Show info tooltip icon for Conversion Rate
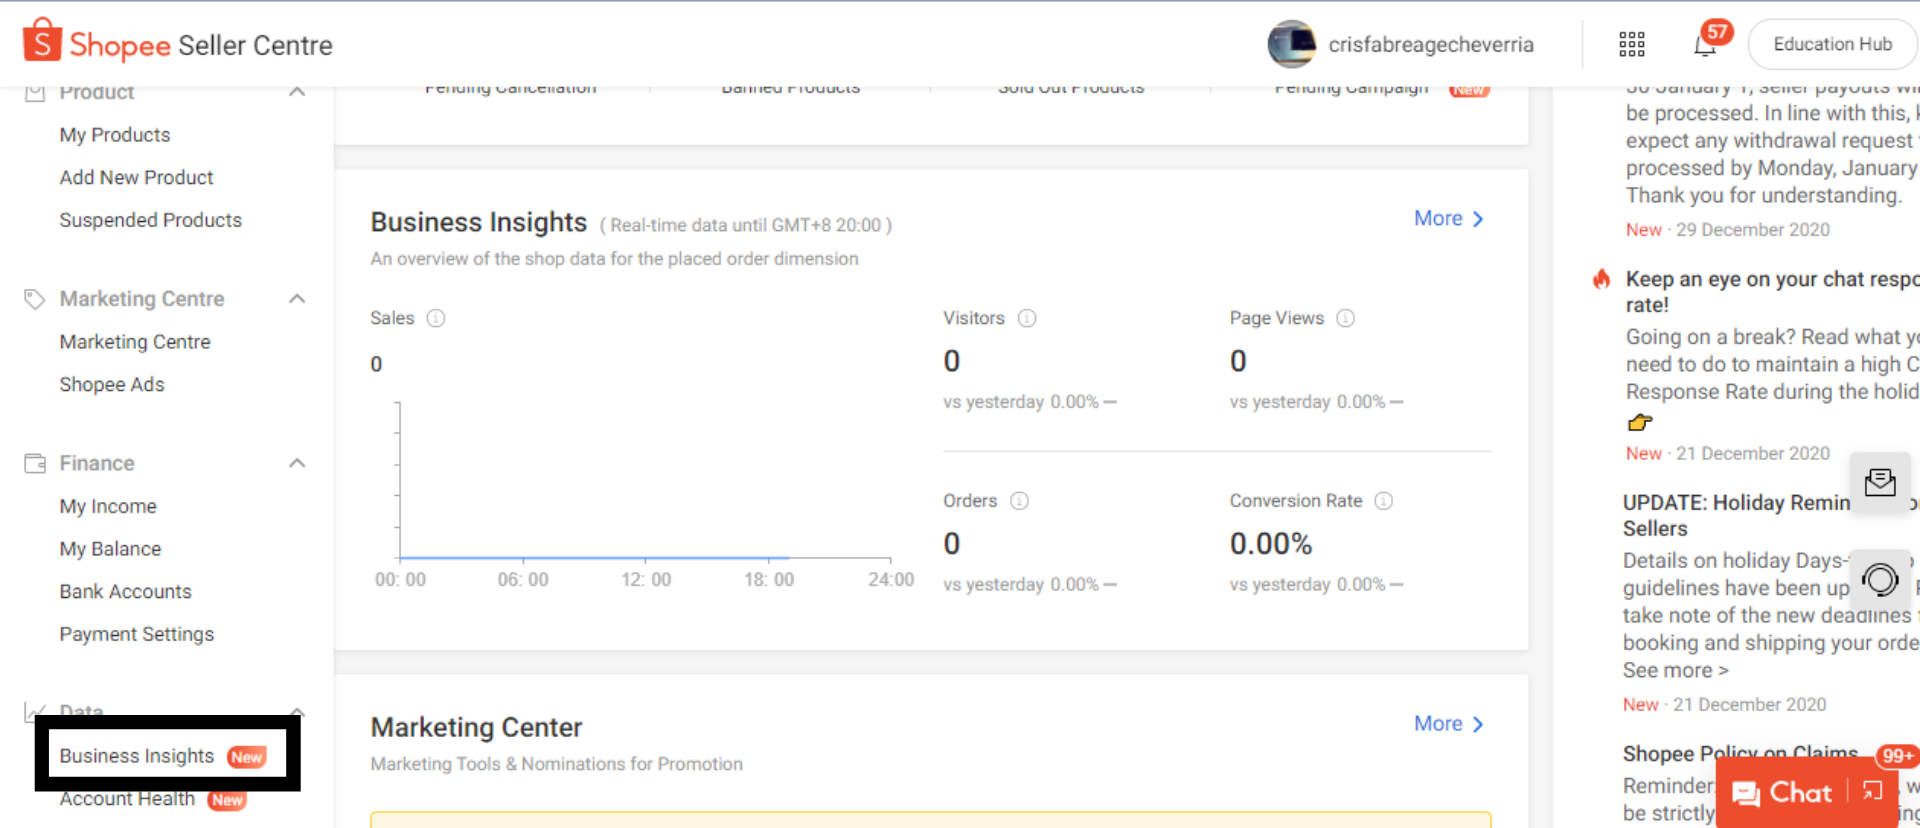 (x=1384, y=501)
